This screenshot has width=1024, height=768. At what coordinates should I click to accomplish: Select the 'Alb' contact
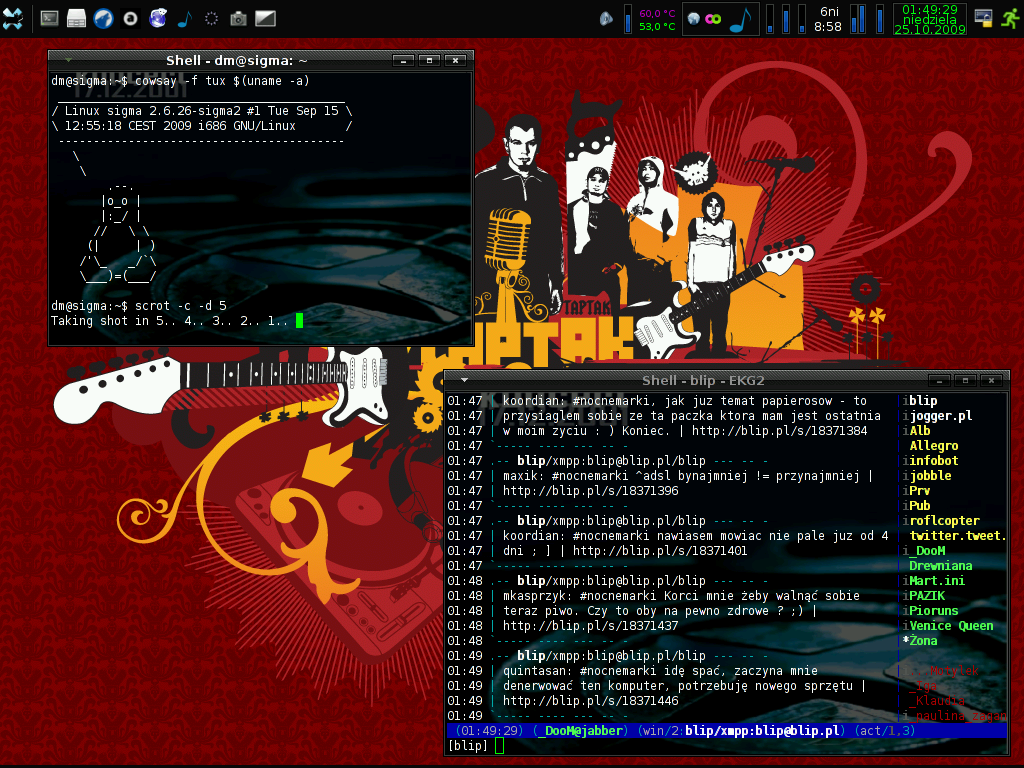[x=920, y=430]
